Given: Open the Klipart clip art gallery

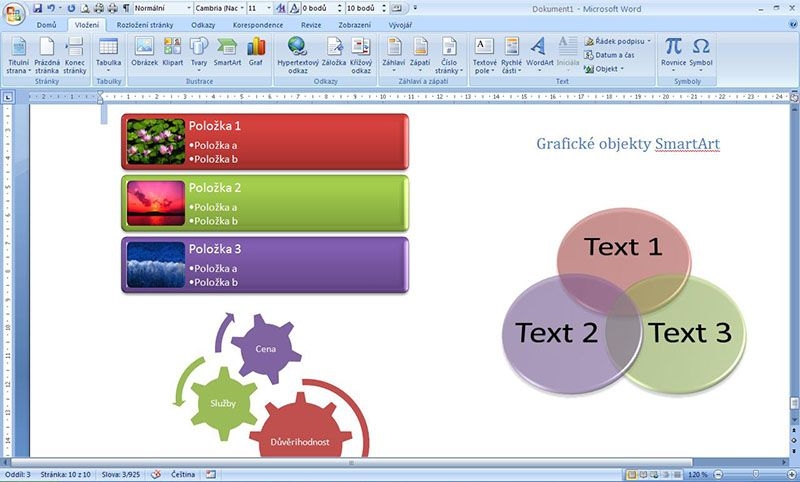Looking at the screenshot, I should [x=172, y=51].
